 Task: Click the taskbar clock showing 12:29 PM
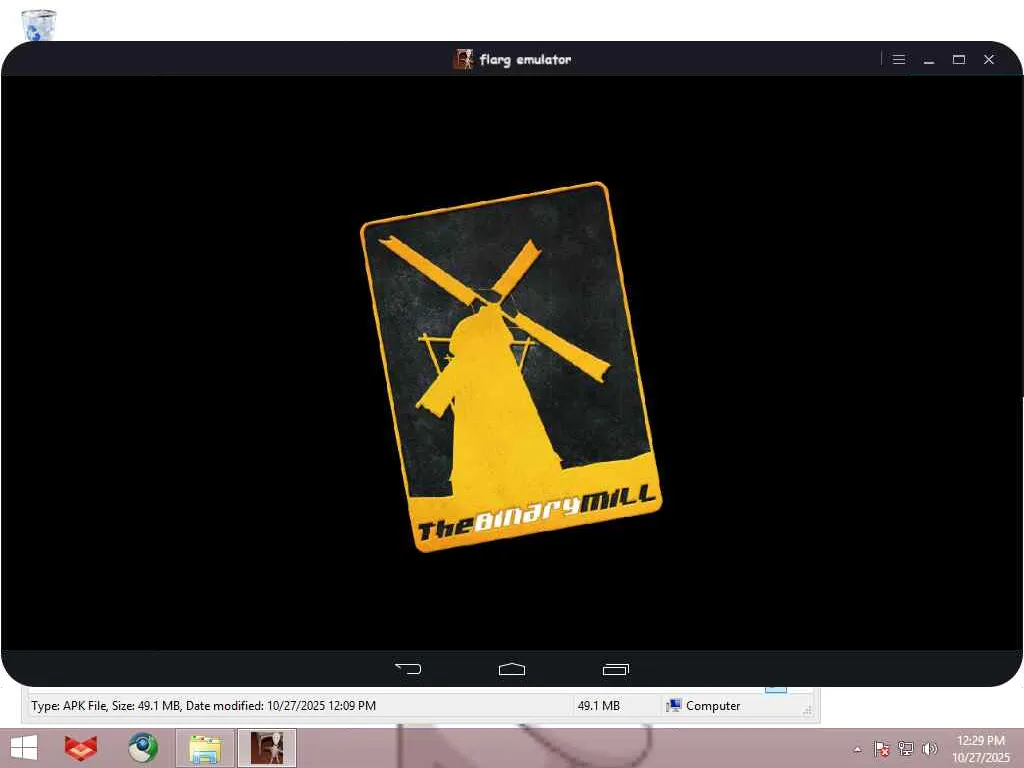[x=980, y=748]
